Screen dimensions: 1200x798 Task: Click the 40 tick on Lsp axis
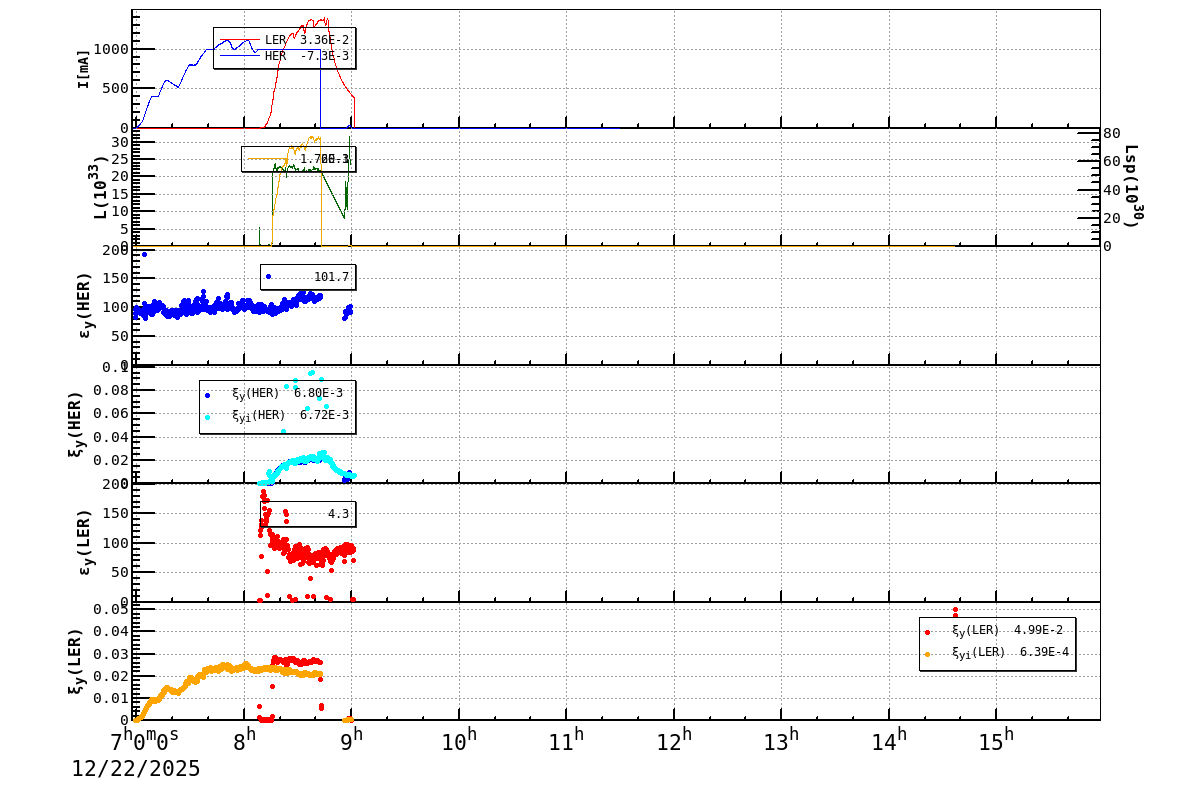[x=1111, y=190]
